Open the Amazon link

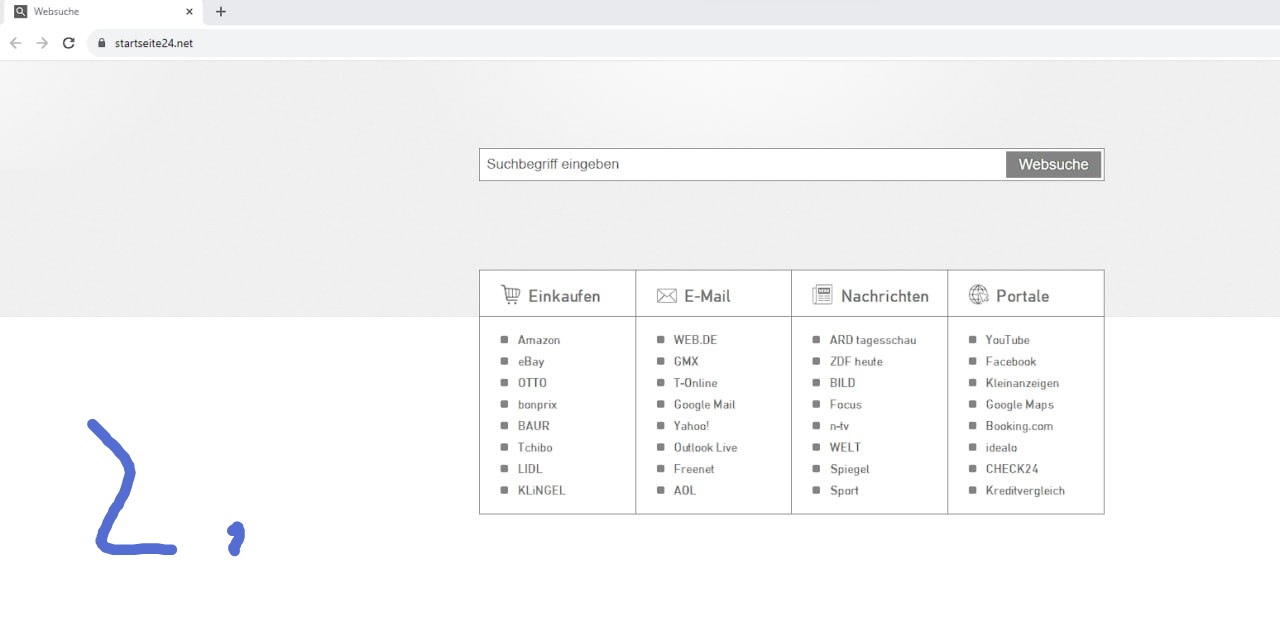pos(539,340)
